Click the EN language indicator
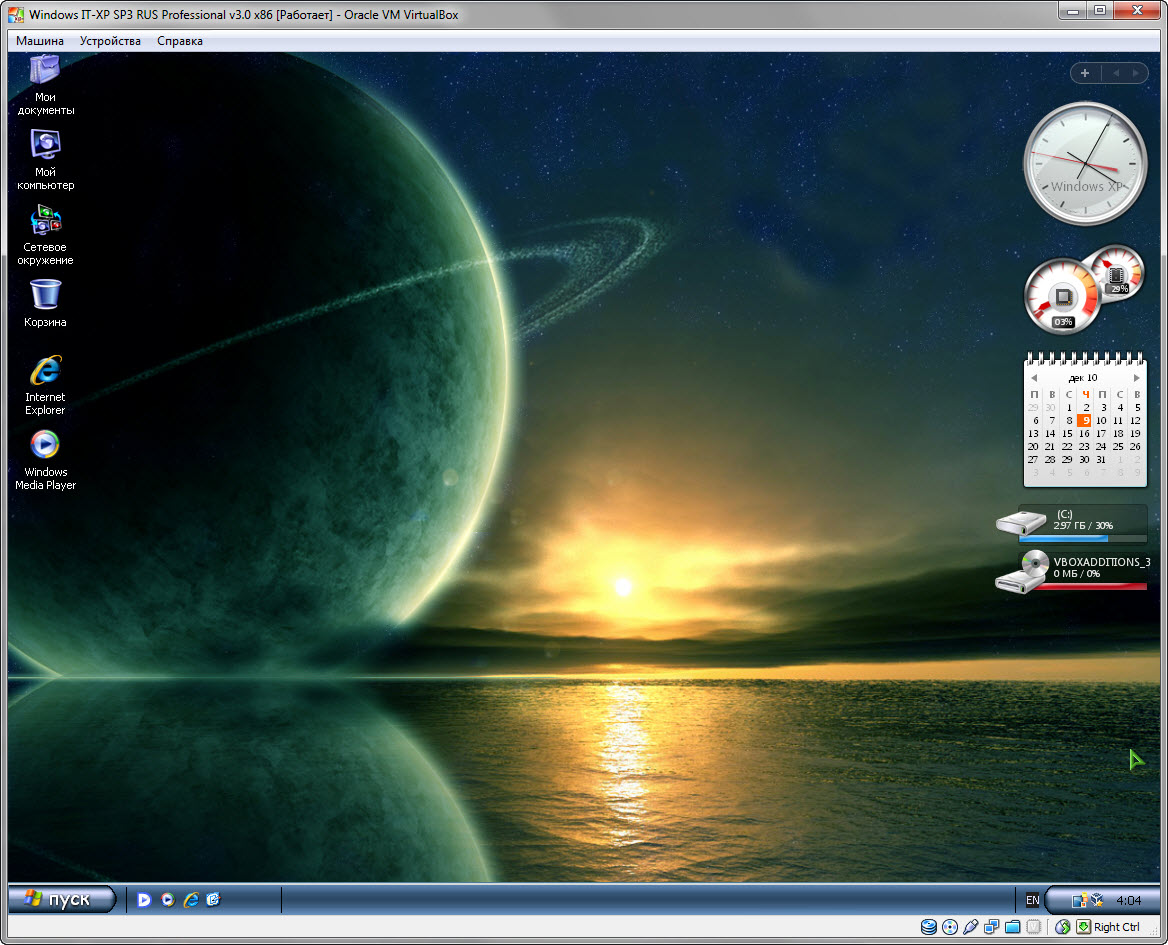Image resolution: width=1168 pixels, height=945 pixels. click(x=1032, y=900)
